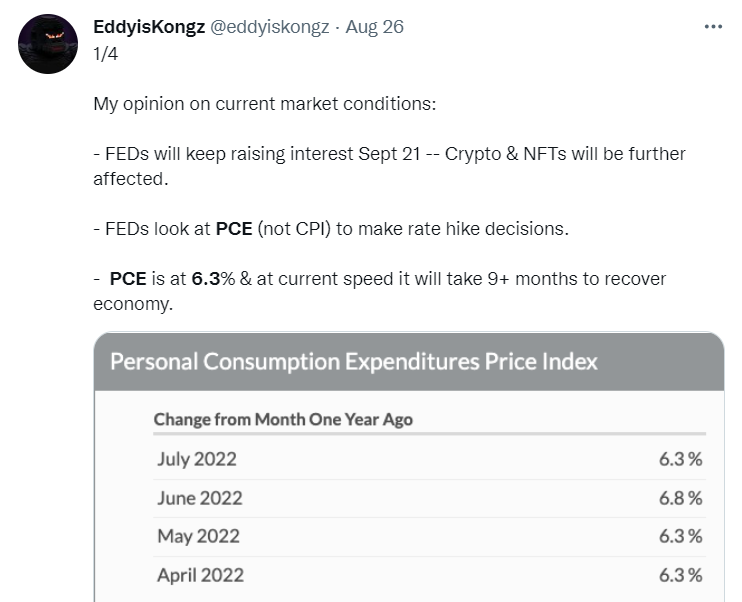Image resolution: width=742 pixels, height=602 pixels.
Task: Click the @eddyiskongz handle
Action: pos(270,27)
